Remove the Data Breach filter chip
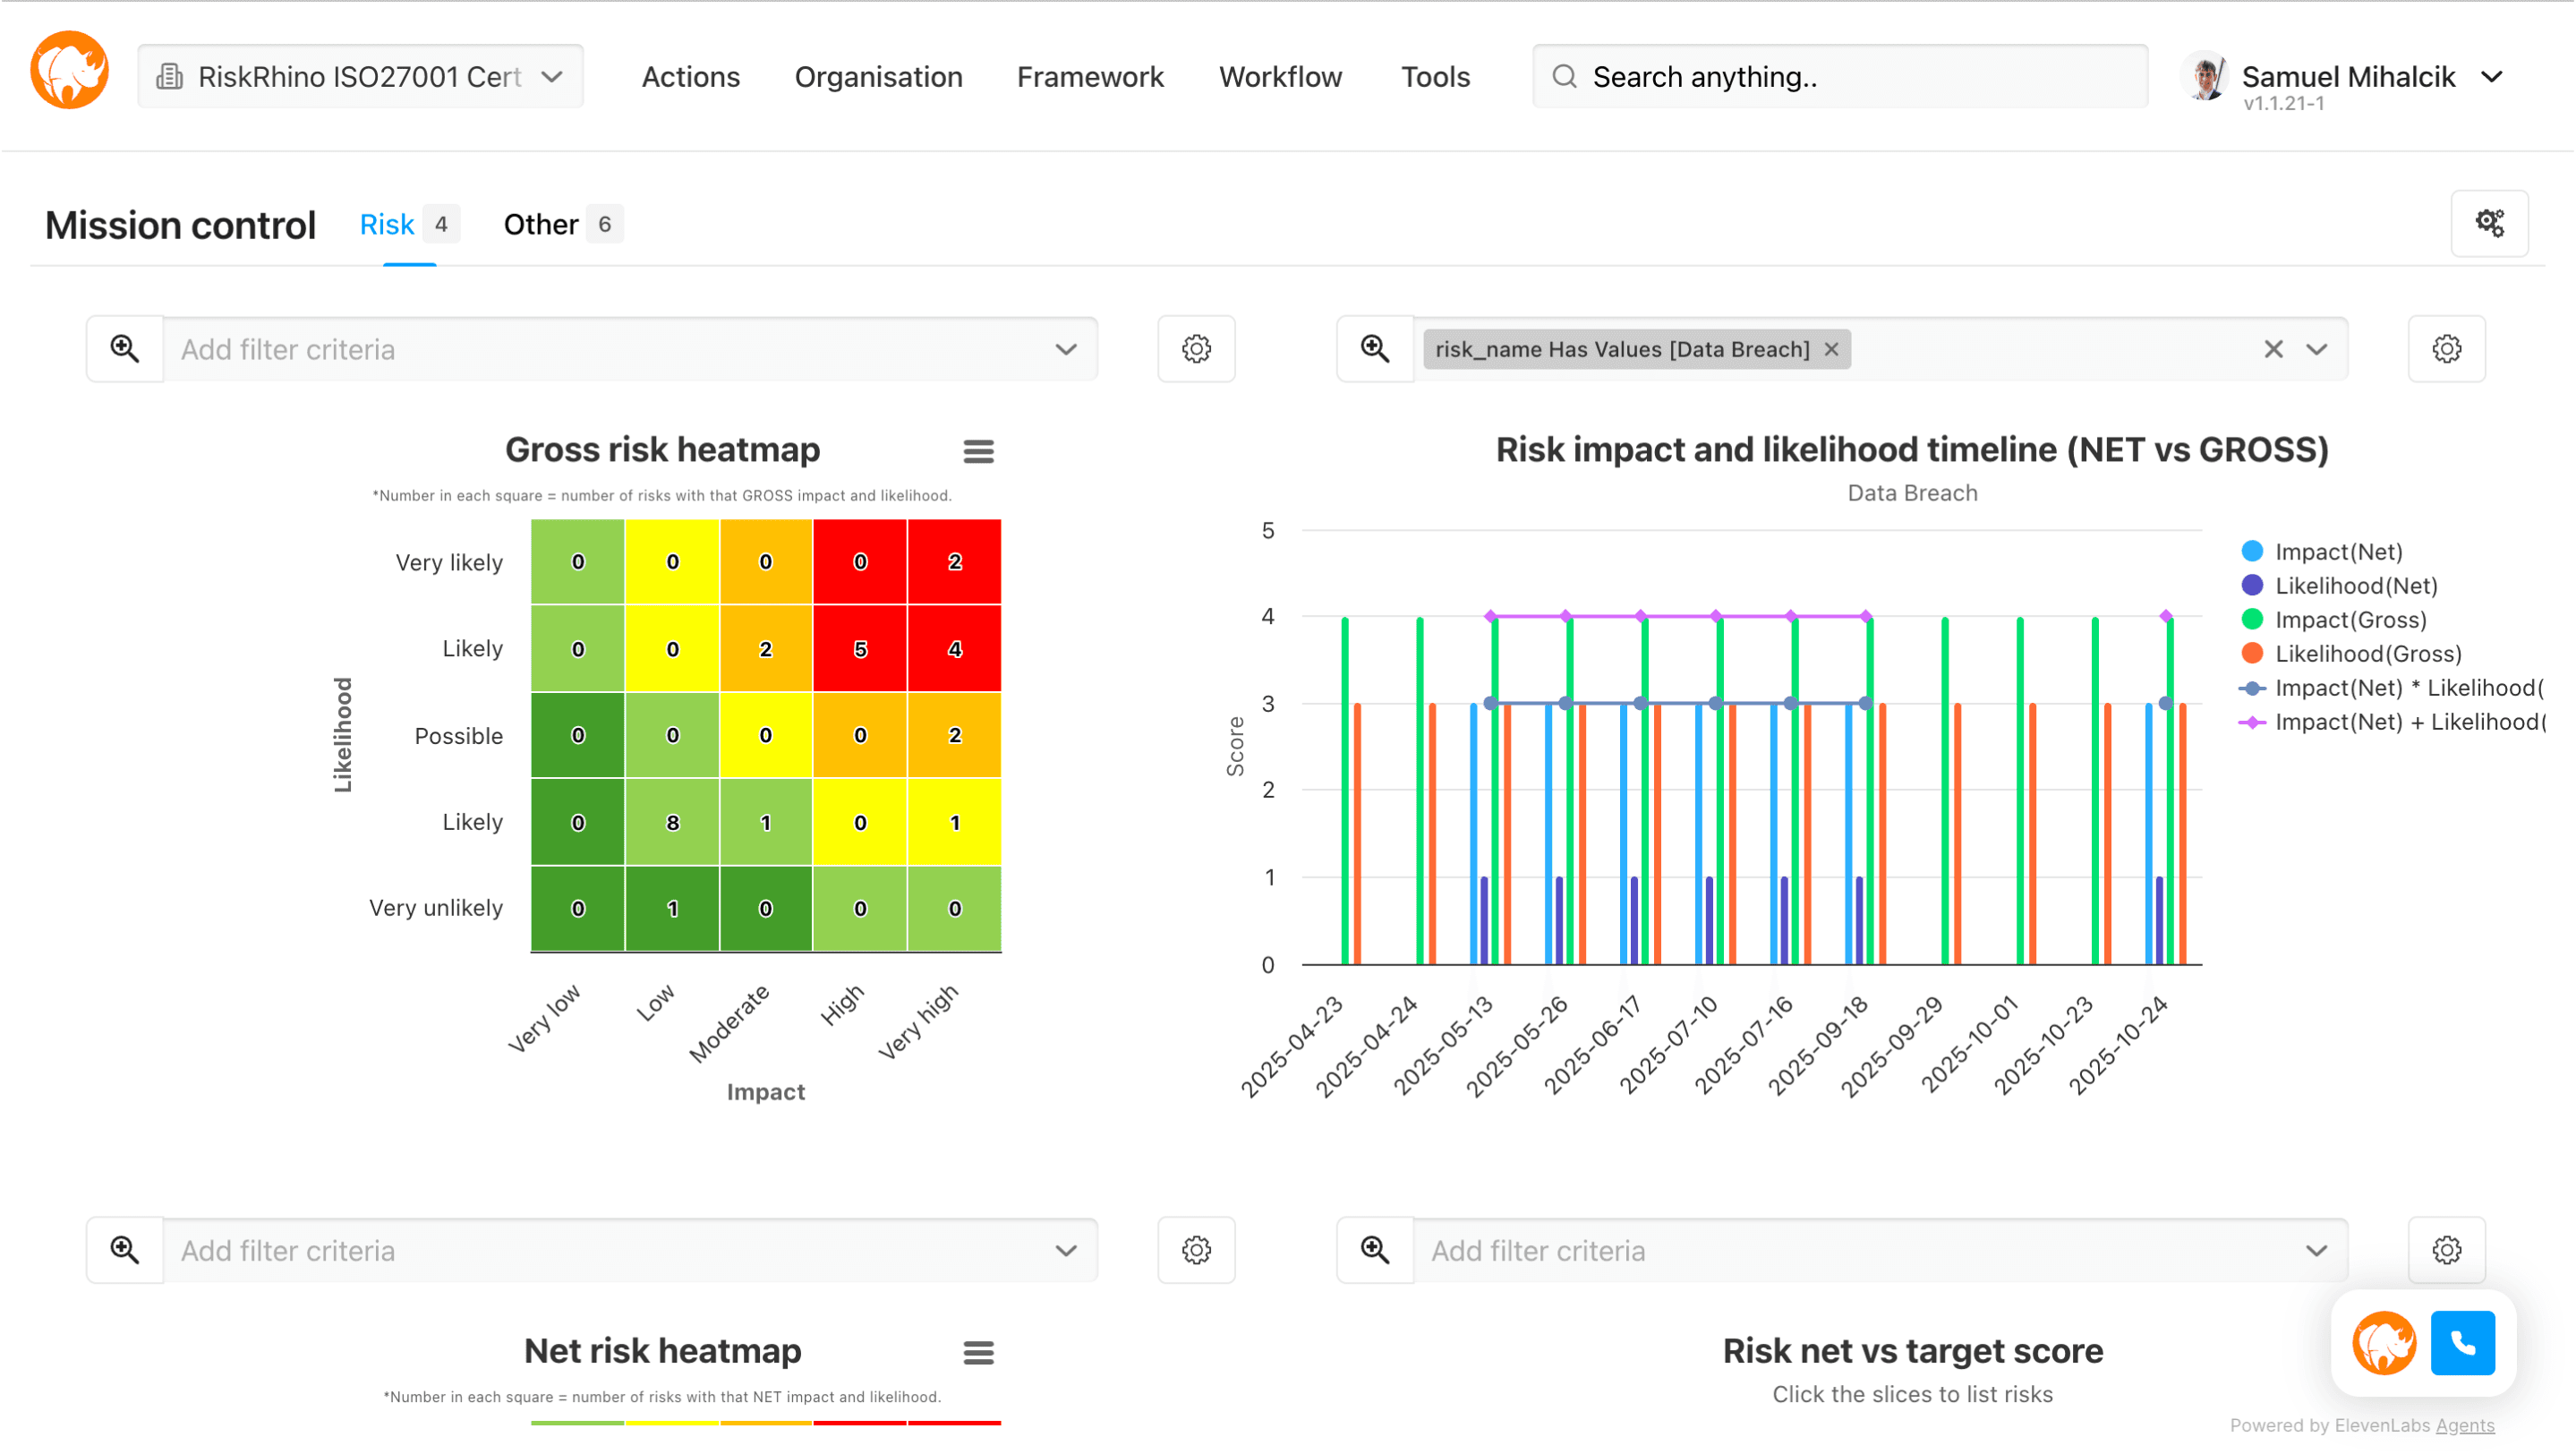The height and width of the screenshot is (1454, 2576). click(x=1832, y=349)
